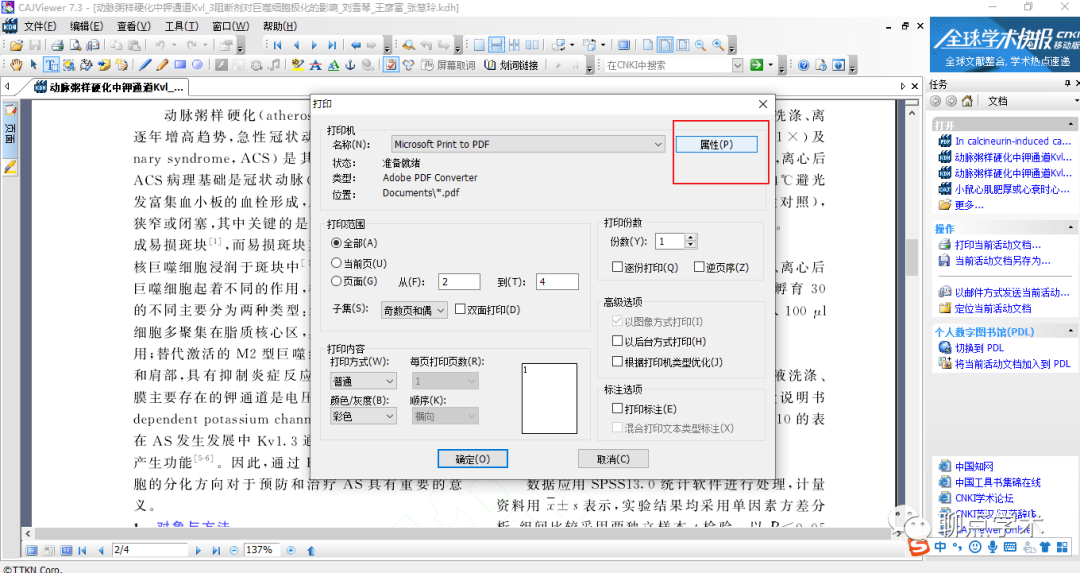Select the rectangle annotation tool

pyautogui.click(x=180, y=65)
